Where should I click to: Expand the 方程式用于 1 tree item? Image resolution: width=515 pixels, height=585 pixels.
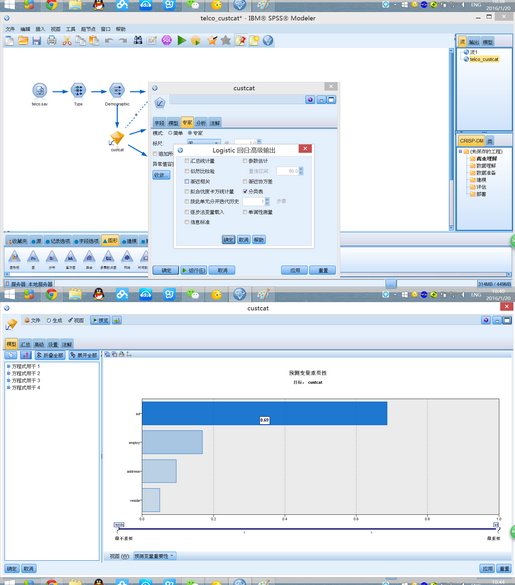tap(8, 366)
